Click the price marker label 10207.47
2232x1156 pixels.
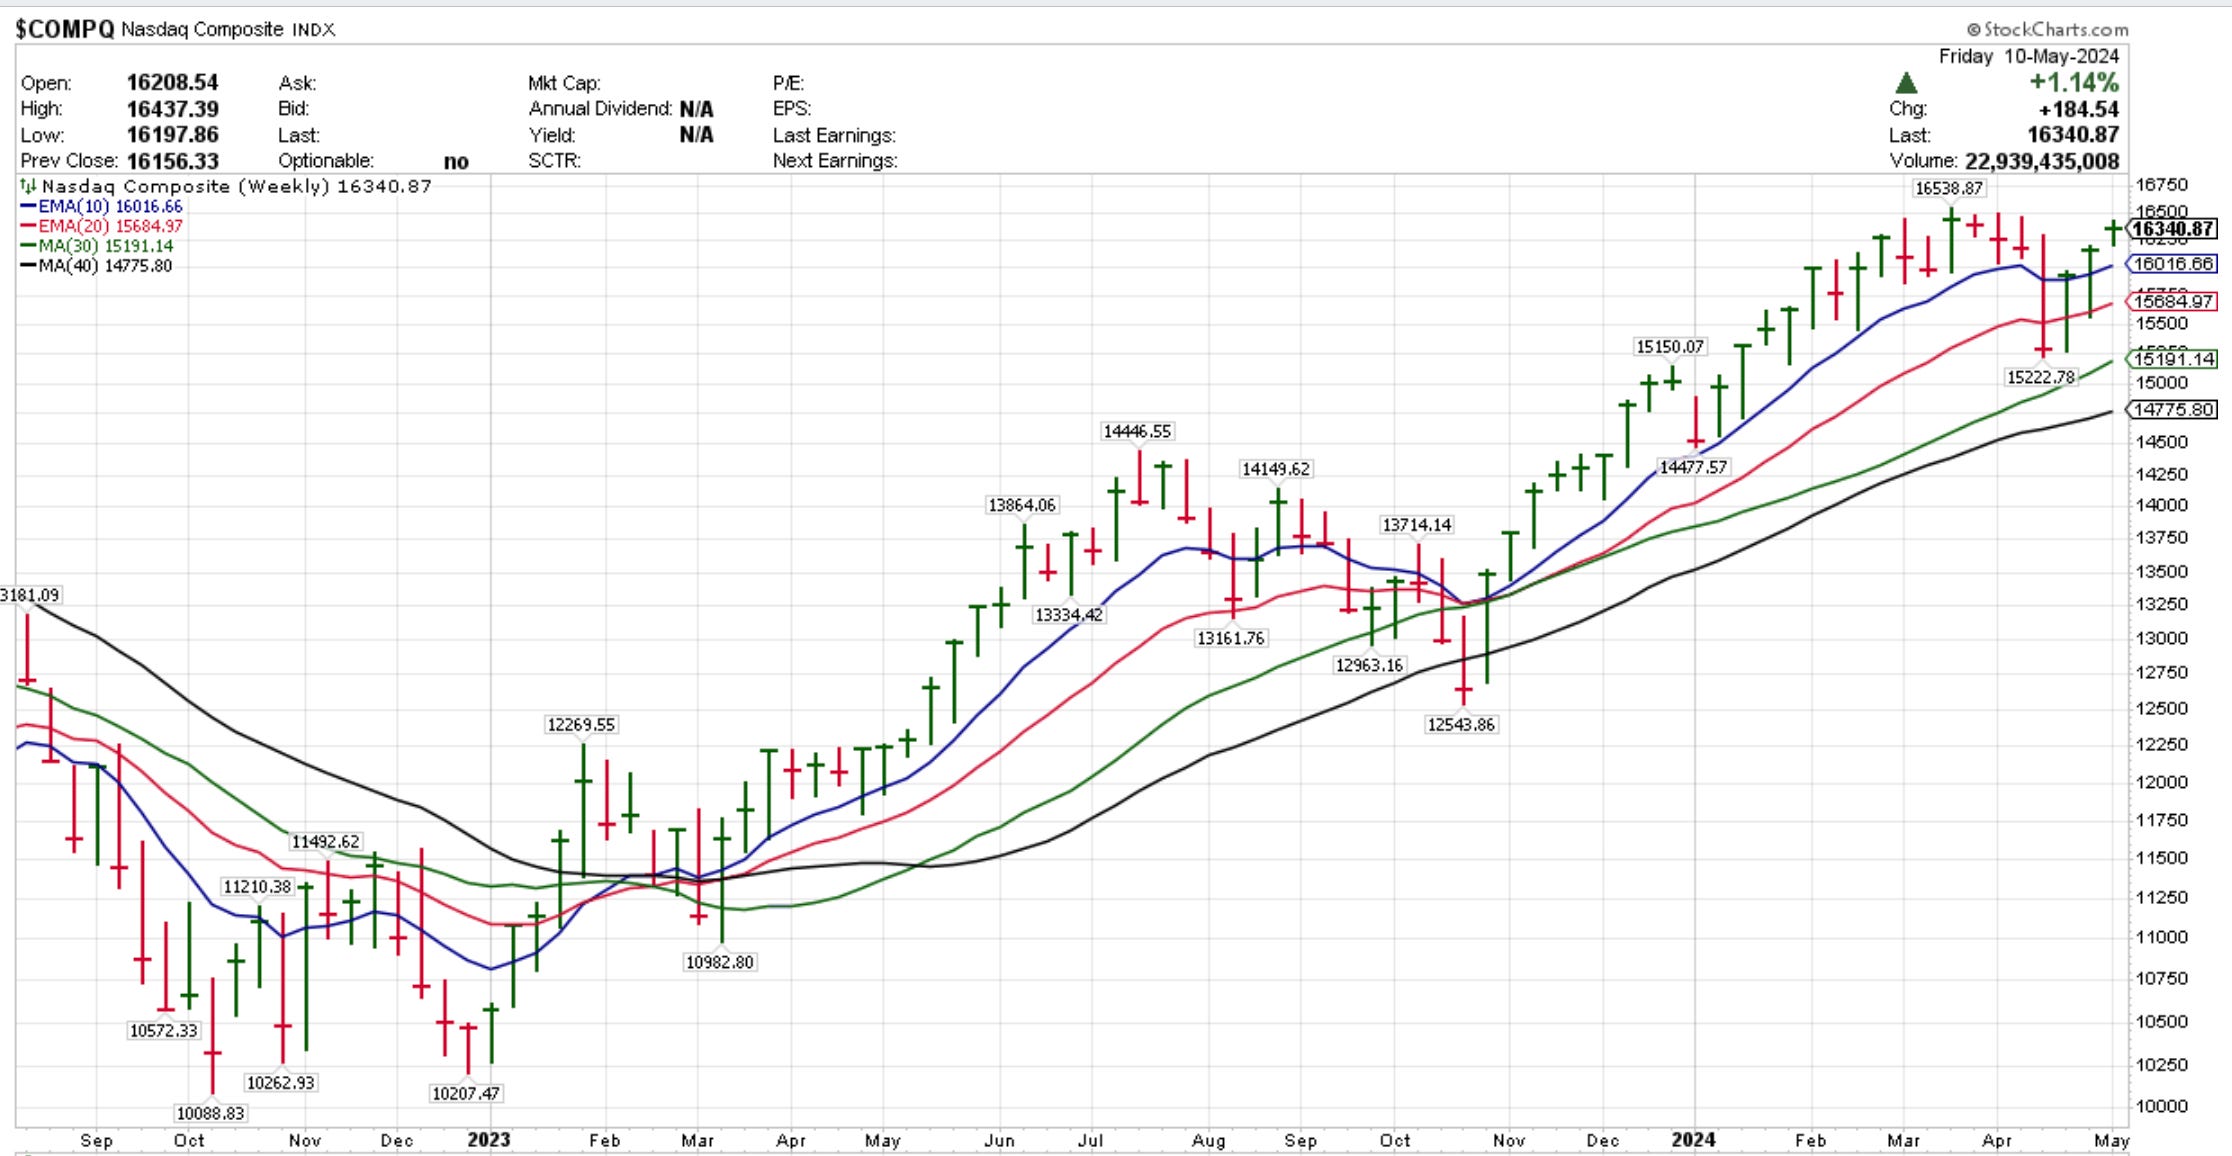(466, 1093)
